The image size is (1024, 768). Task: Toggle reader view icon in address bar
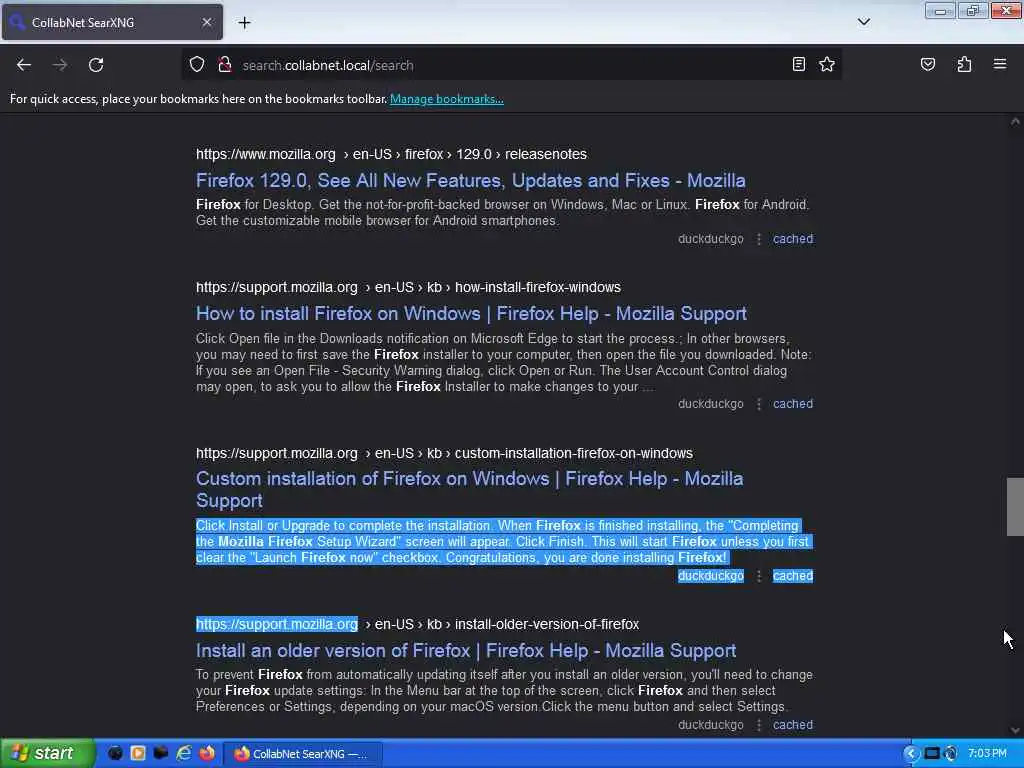tap(799, 64)
